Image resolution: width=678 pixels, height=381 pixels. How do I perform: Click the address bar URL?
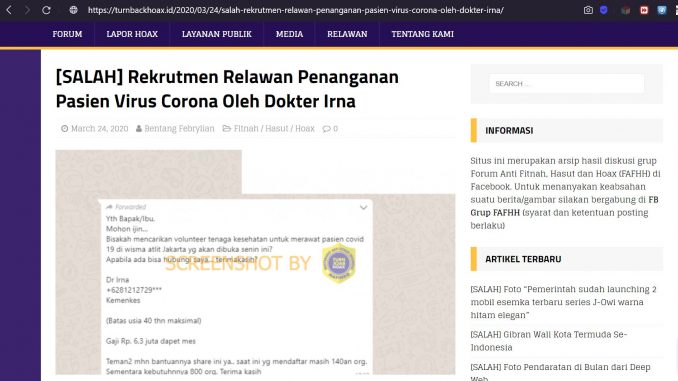(296, 10)
